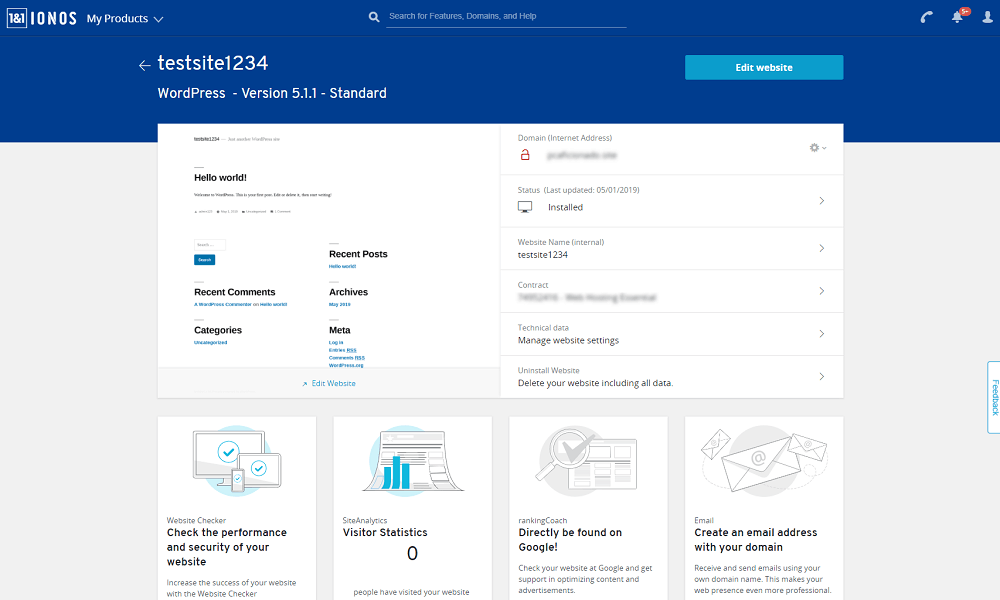Viewport: 1000px width, 600px height.
Task: Focus the Search for Features, Domains, and Help field
Action: 506,17
